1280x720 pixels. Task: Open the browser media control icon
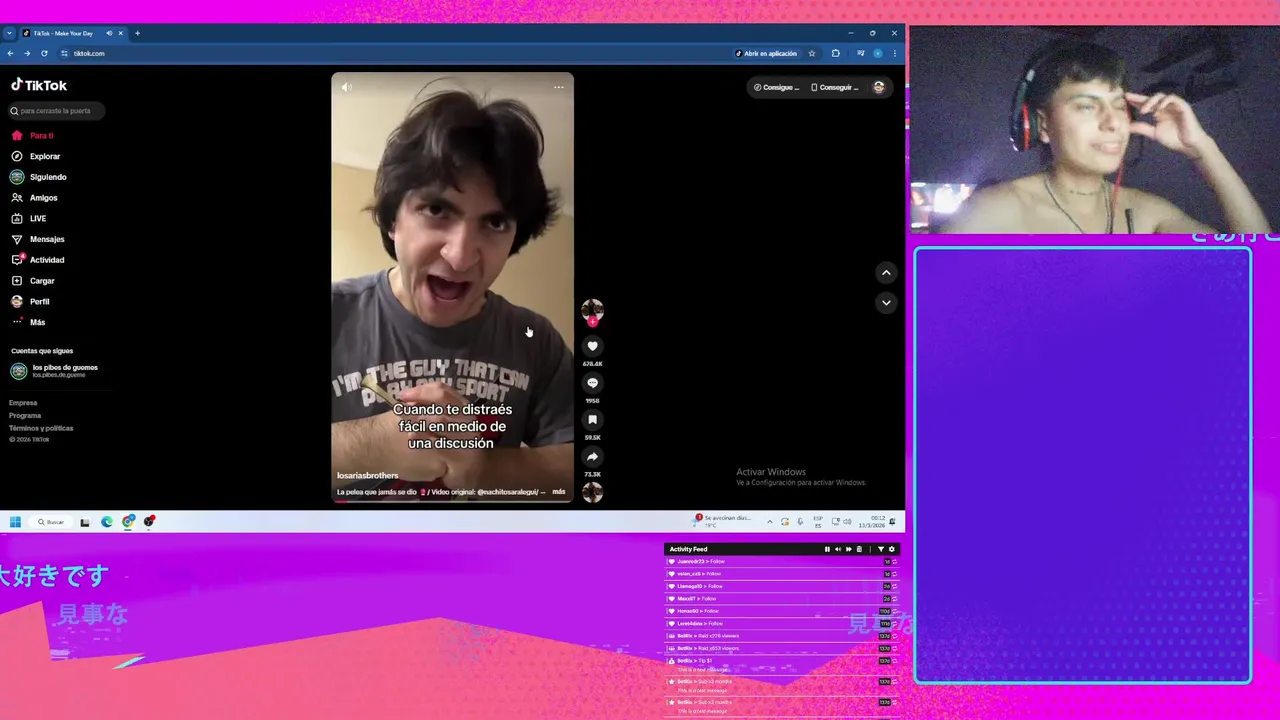860,54
